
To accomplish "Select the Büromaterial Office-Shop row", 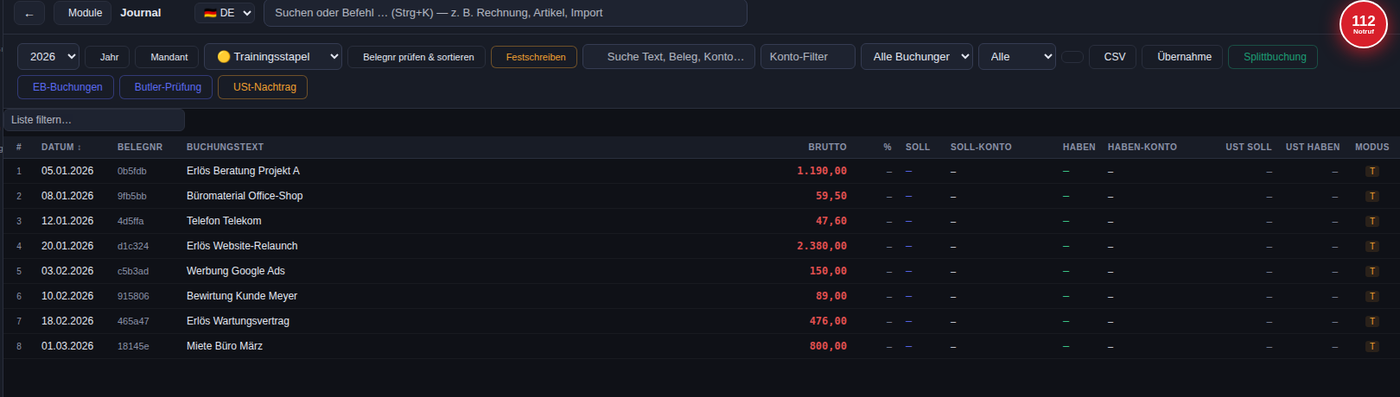I will point(700,196).
